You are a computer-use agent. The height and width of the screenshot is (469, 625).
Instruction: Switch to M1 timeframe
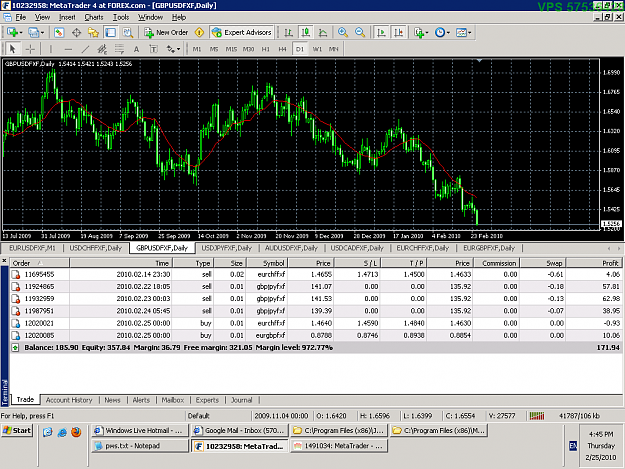[197, 49]
